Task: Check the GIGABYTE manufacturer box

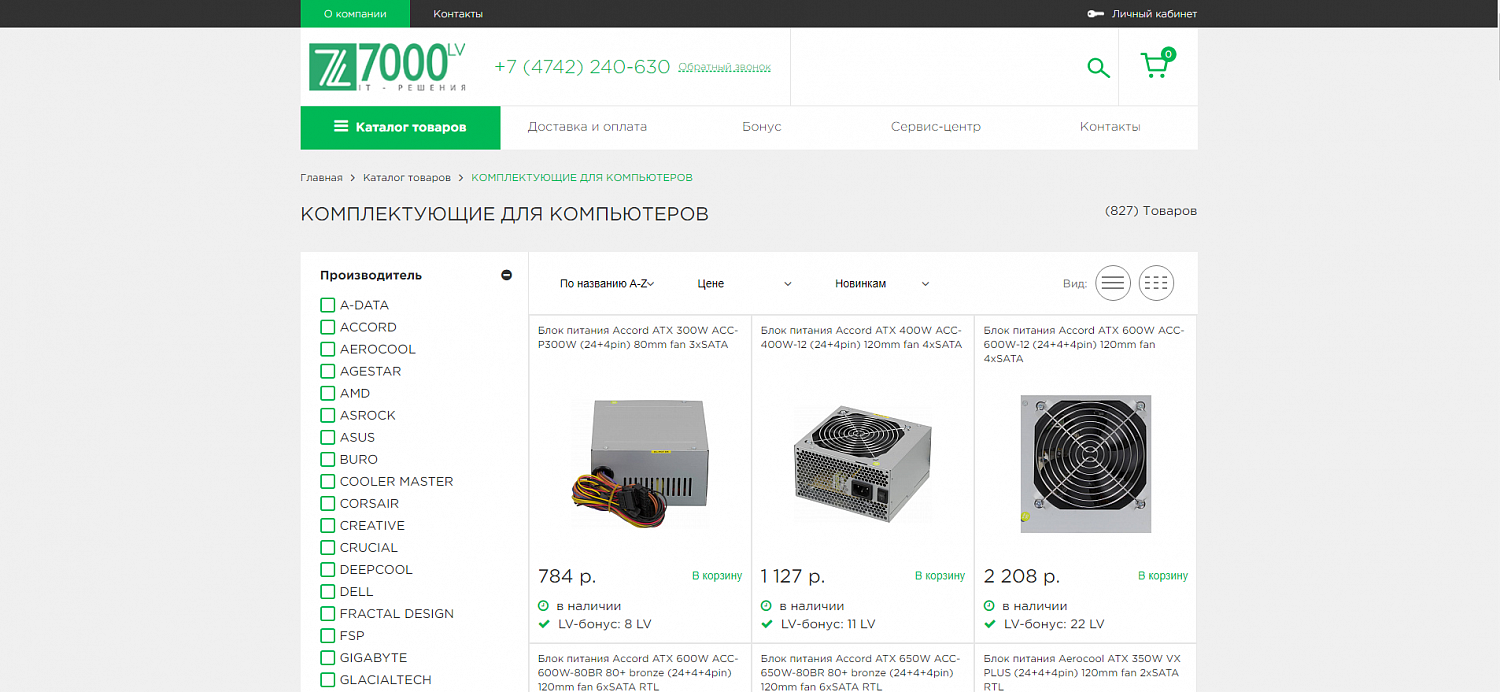Action: pyautogui.click(x=327, y=657)
